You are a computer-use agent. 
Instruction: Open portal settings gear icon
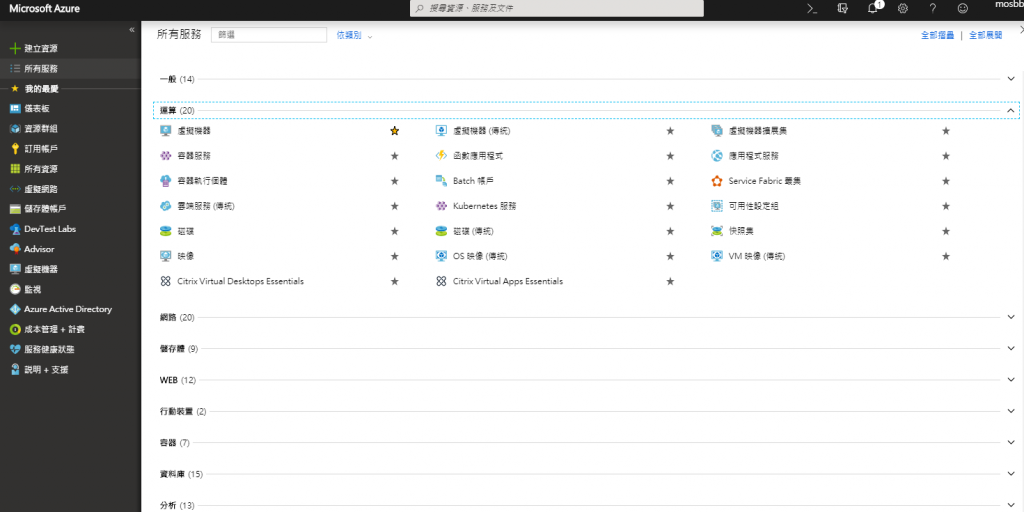point(903,8)
